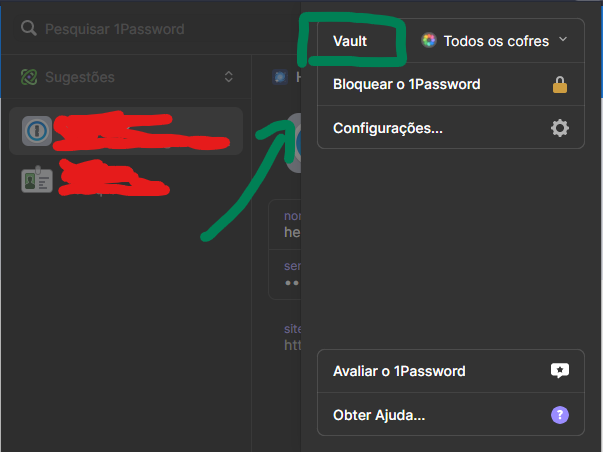The width and height of the screenshot is (603, 452).
Task: Type in the Pesquisar 1Password search field
Action: pyautogui.click(x=150, y=29)
